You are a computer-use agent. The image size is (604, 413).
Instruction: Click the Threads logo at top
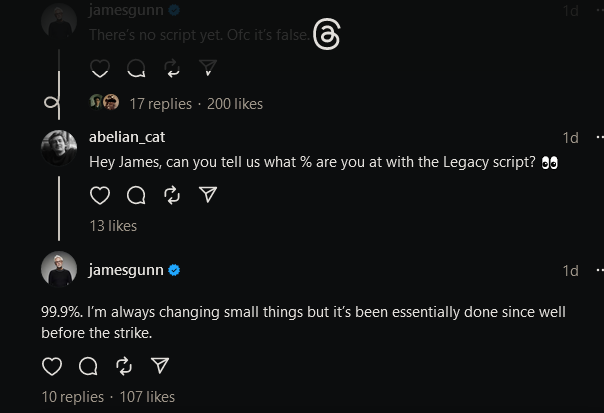click(x=327, y=35)
